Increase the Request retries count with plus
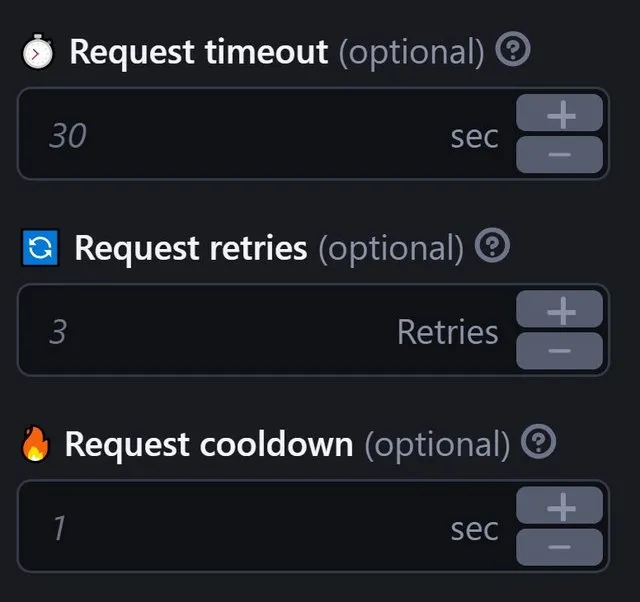 (x=559, y=309)
